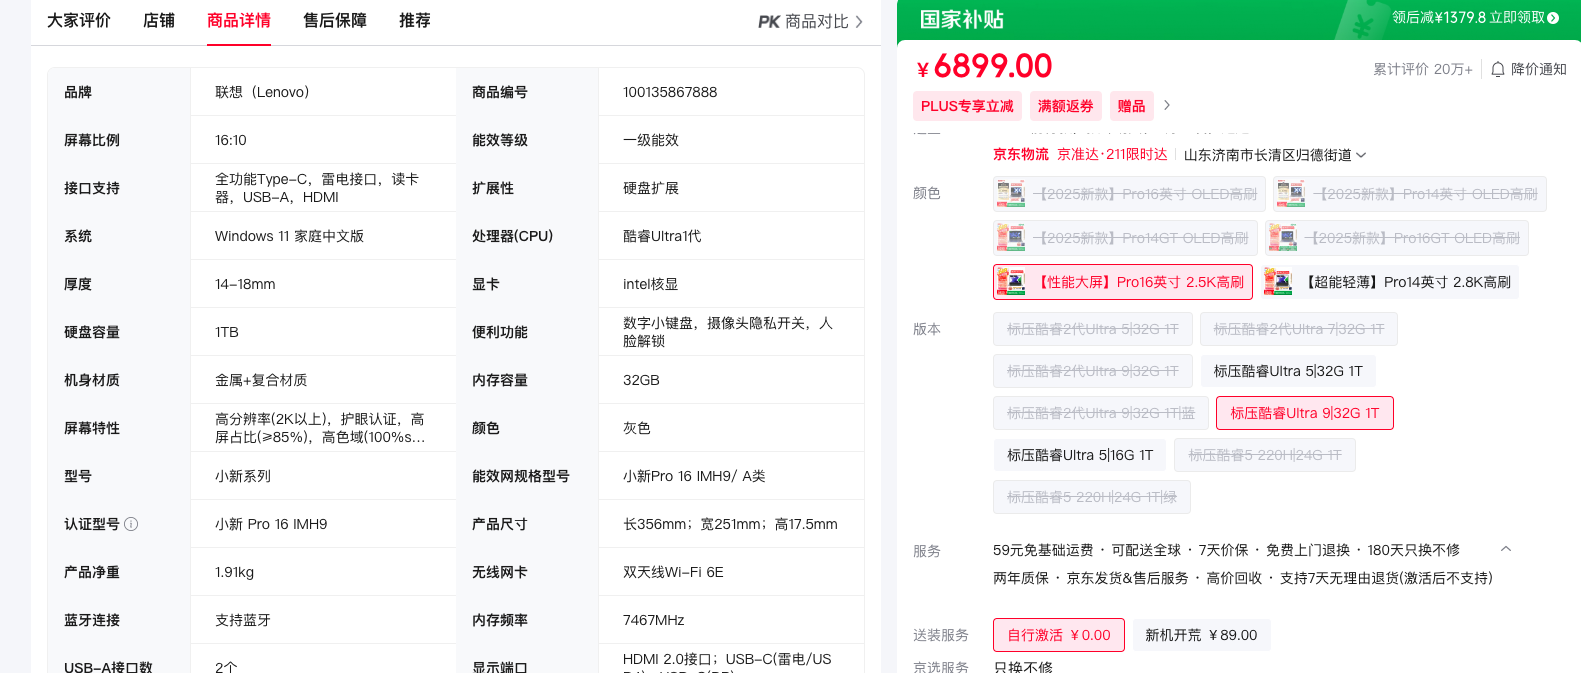Claim the 领后减¥1379.8 立即领取 subsidy
Viewport: 1581px width, 673px height.
coord(1475,18)
